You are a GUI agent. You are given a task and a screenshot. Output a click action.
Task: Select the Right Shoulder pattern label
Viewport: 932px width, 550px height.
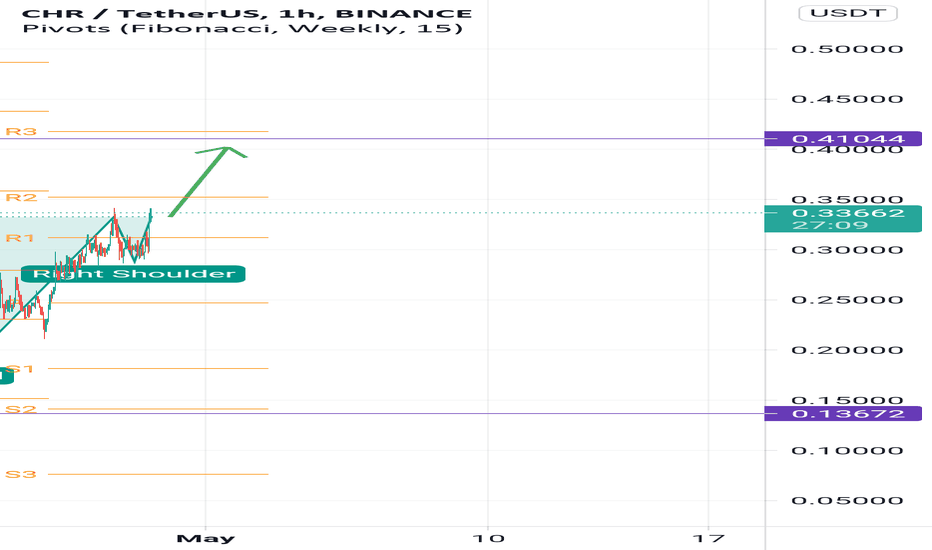coord(133,274)
